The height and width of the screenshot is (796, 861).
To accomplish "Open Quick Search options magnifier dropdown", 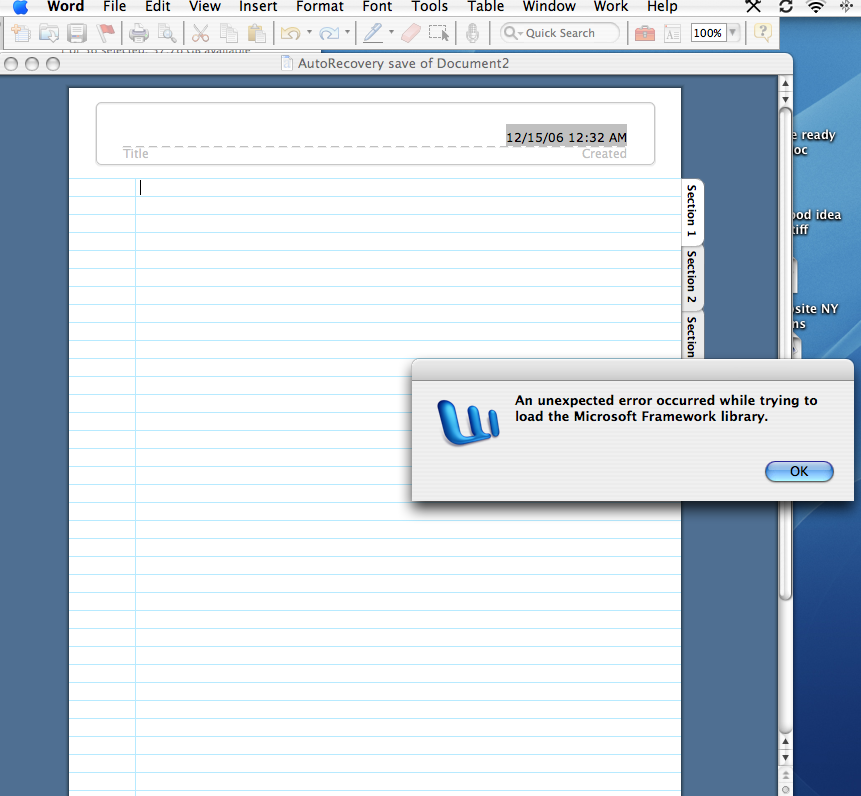I will tap(512, 33).
